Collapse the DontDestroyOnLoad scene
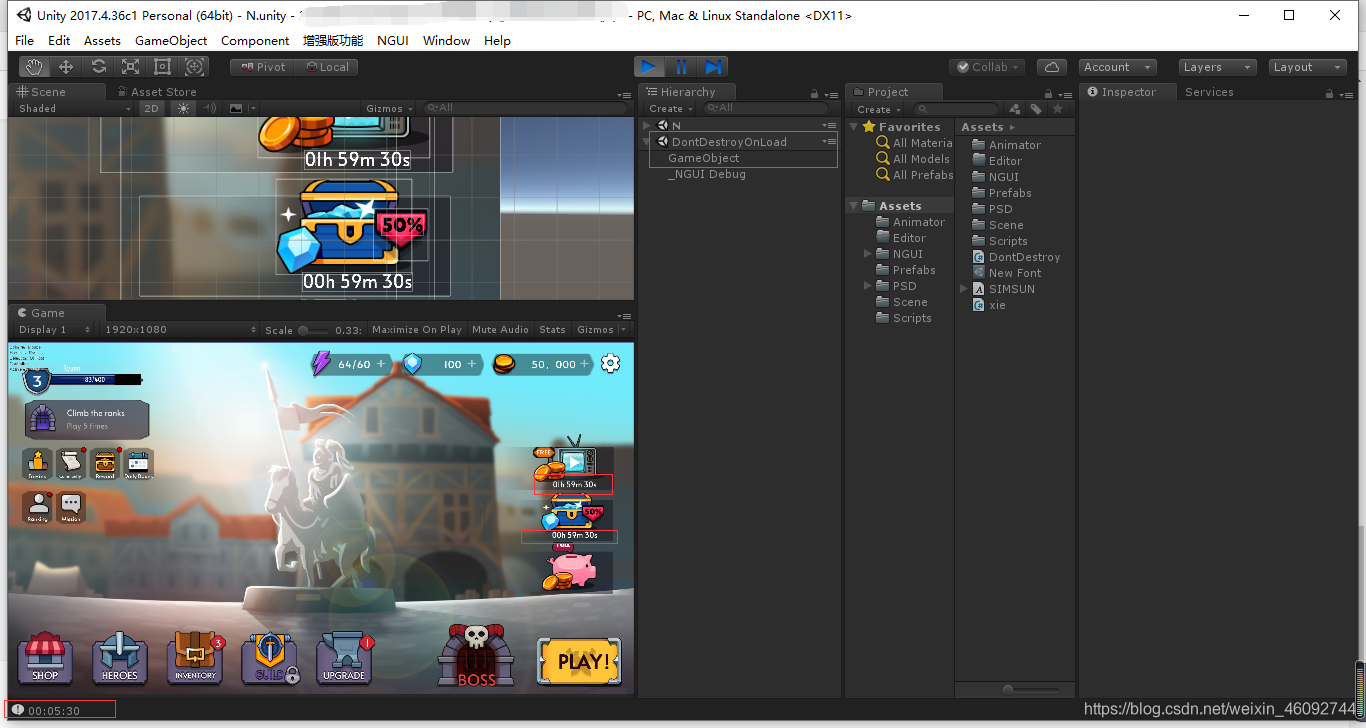This screenshot has width=1366, height=728. point(648,142)
